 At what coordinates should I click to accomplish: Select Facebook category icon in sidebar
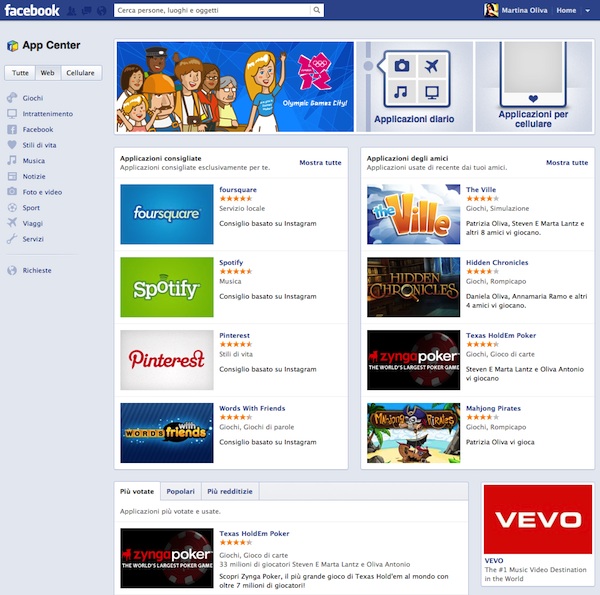(12, 129)
